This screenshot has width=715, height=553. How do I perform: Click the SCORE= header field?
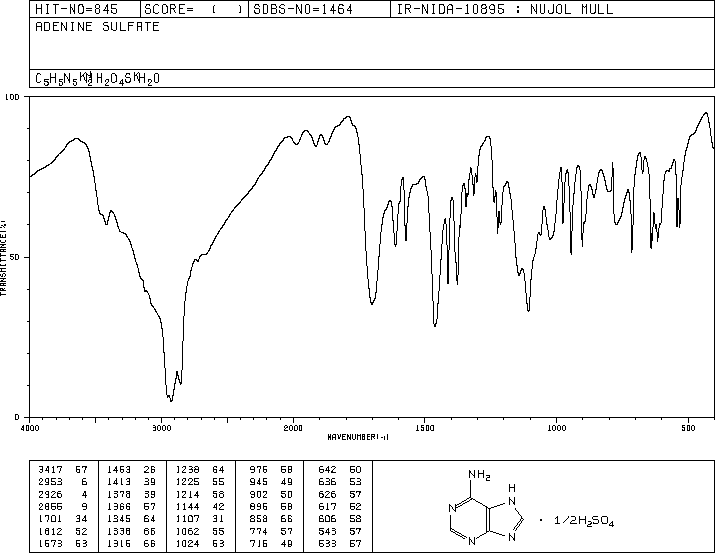click(193, 9)
